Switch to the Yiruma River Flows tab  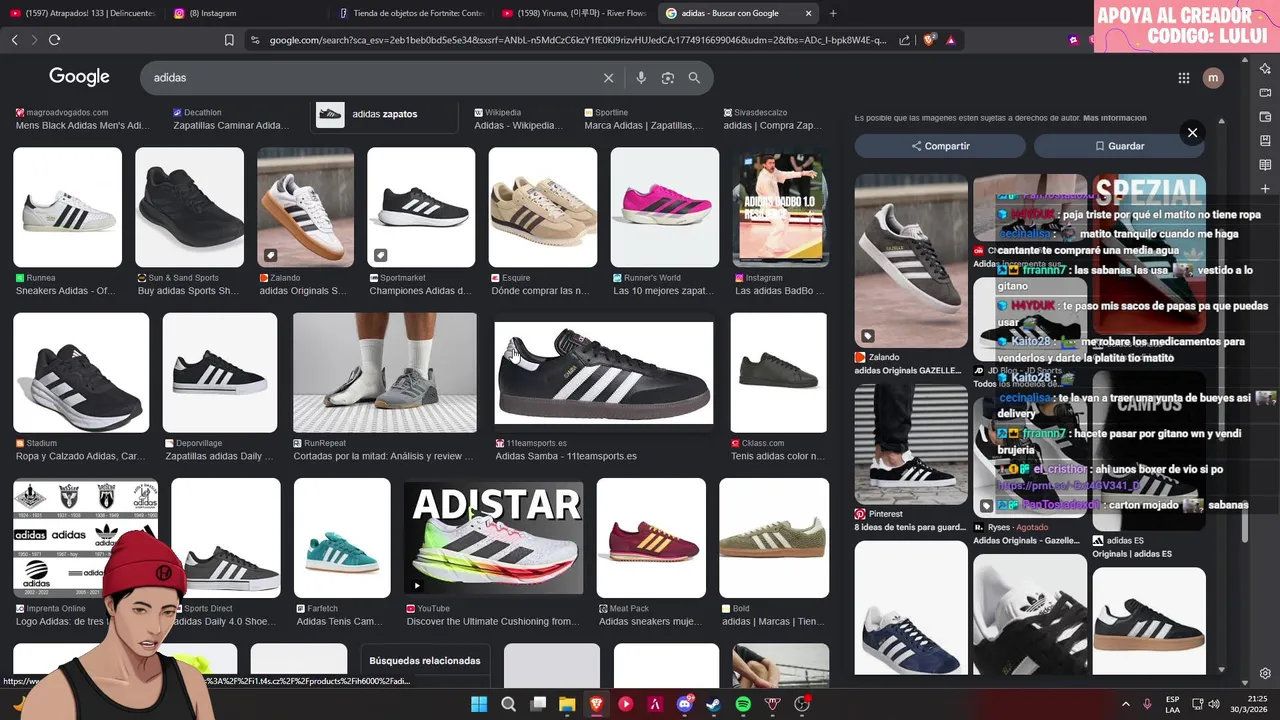(x=575, y=13)
